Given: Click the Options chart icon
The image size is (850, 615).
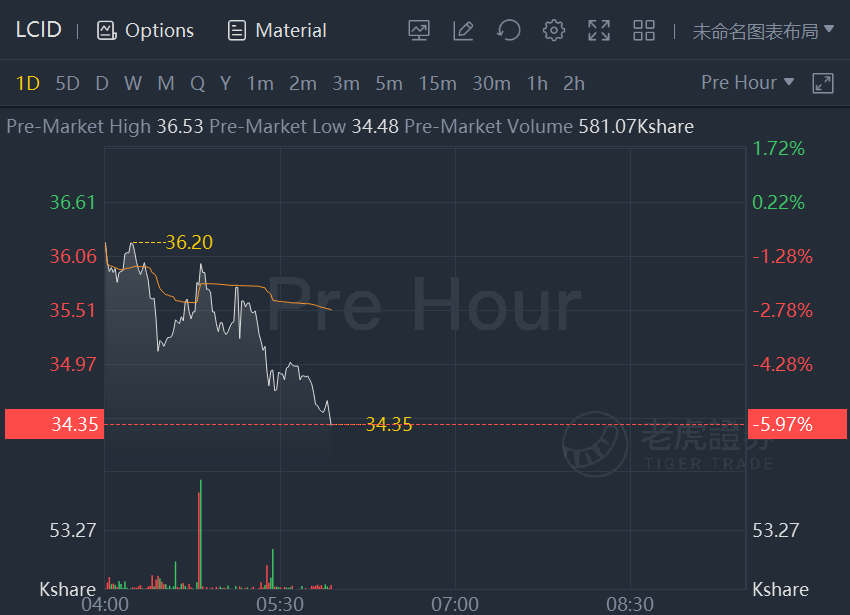Looking at the screenshot, I should [106, 30].
